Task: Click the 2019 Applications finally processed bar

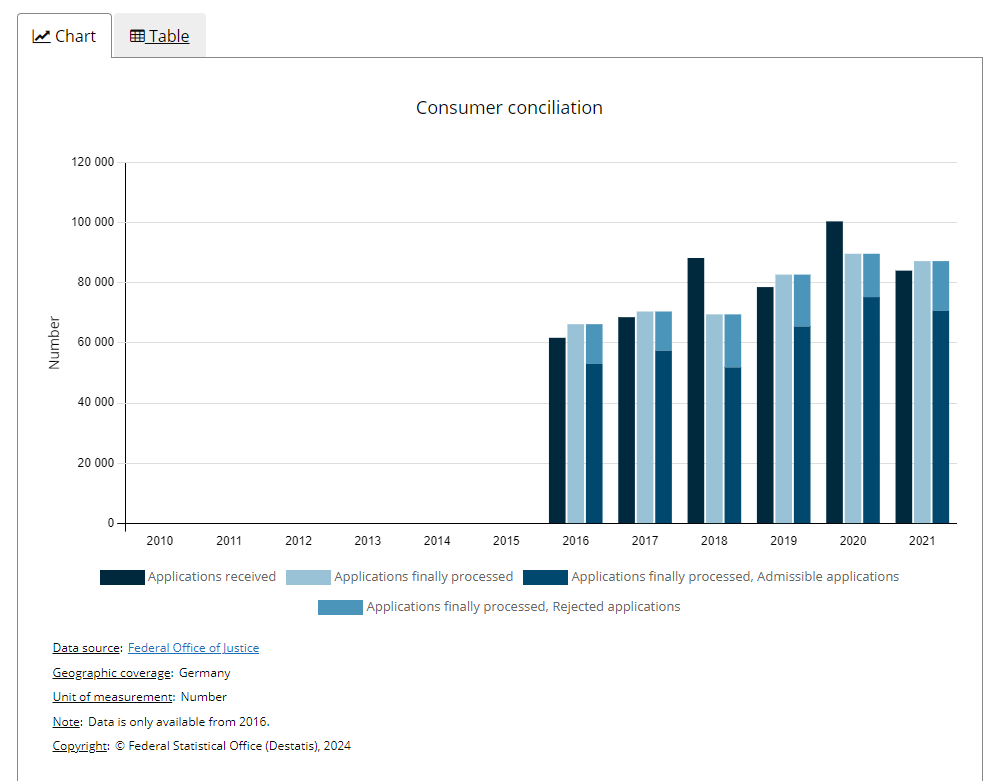Action: tap(783, 399)
